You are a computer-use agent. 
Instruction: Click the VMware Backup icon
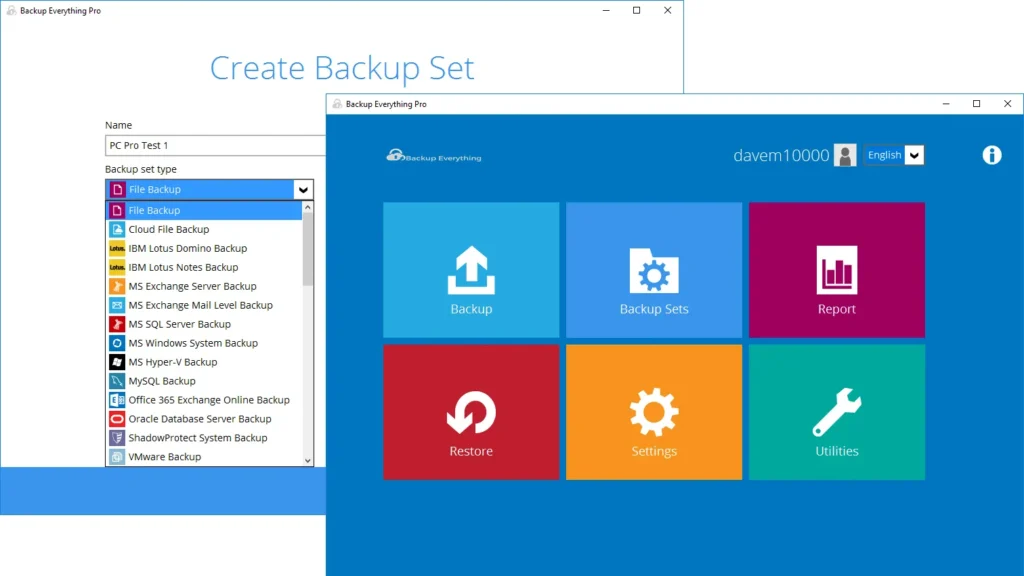117,456
